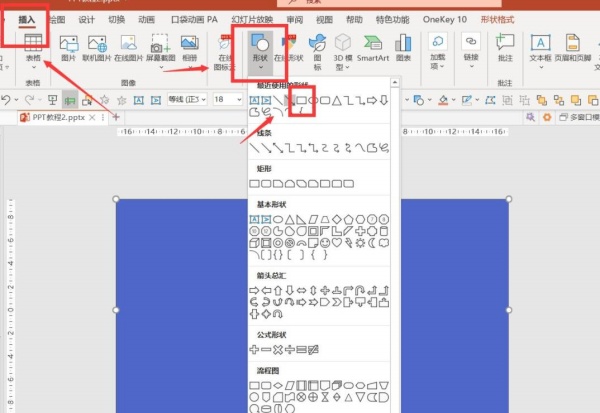Image resolution: width=600 pixels, height=413 pixels.
Task: Select the moon shape
Action: point(372,243)
